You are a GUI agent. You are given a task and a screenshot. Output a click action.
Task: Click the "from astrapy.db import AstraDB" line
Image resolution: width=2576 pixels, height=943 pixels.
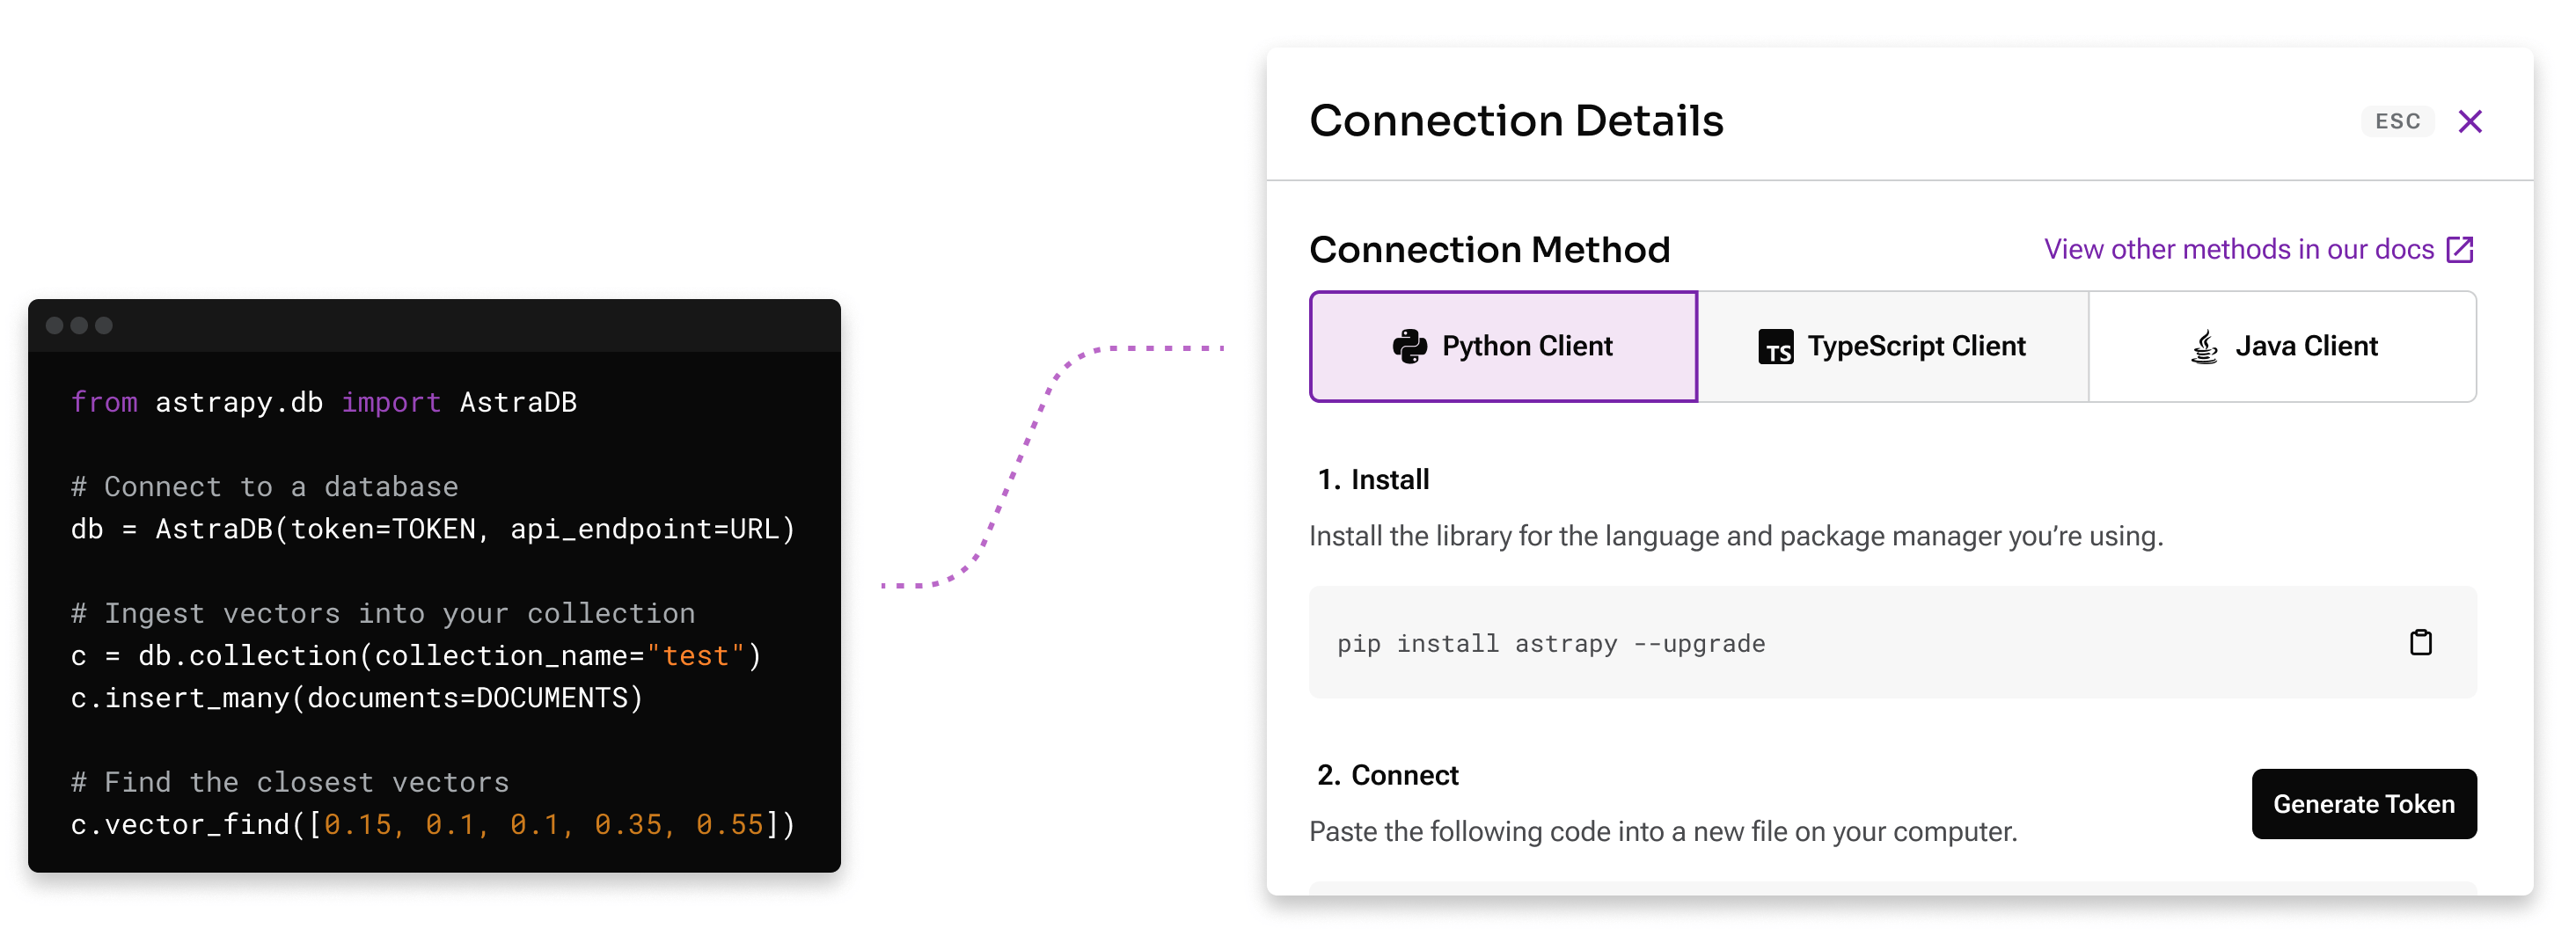coord(323,402)
